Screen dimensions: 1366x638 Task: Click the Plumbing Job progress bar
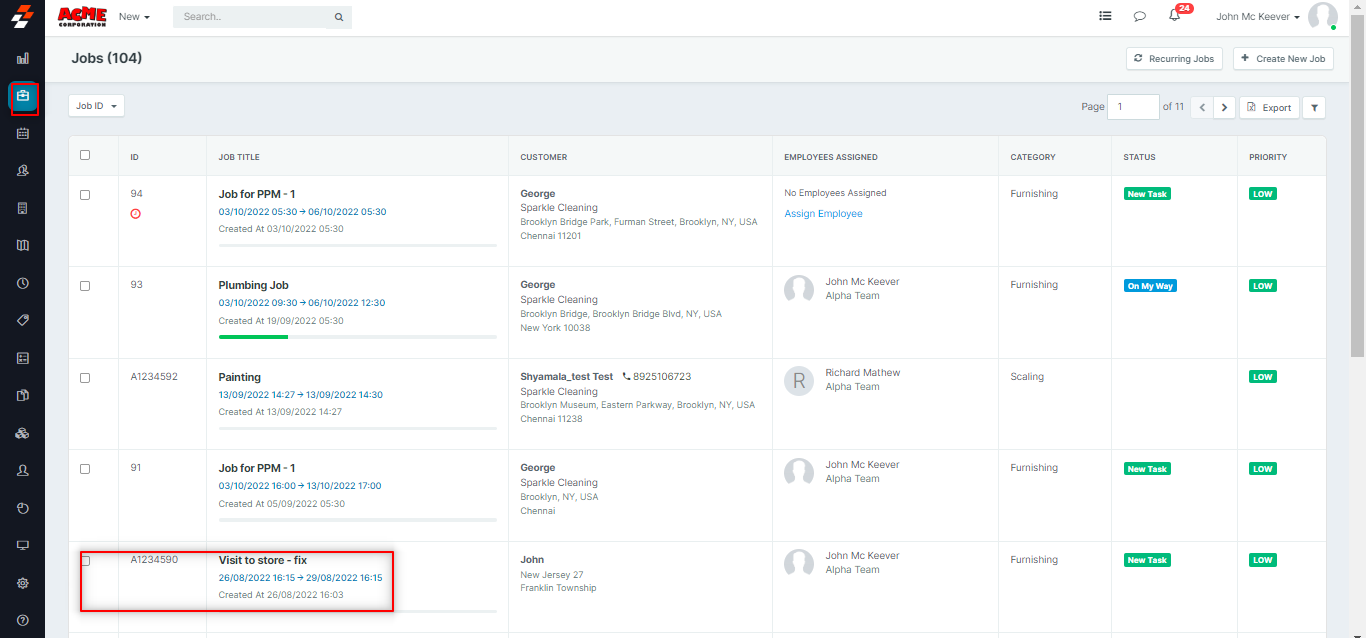point(357,337)
